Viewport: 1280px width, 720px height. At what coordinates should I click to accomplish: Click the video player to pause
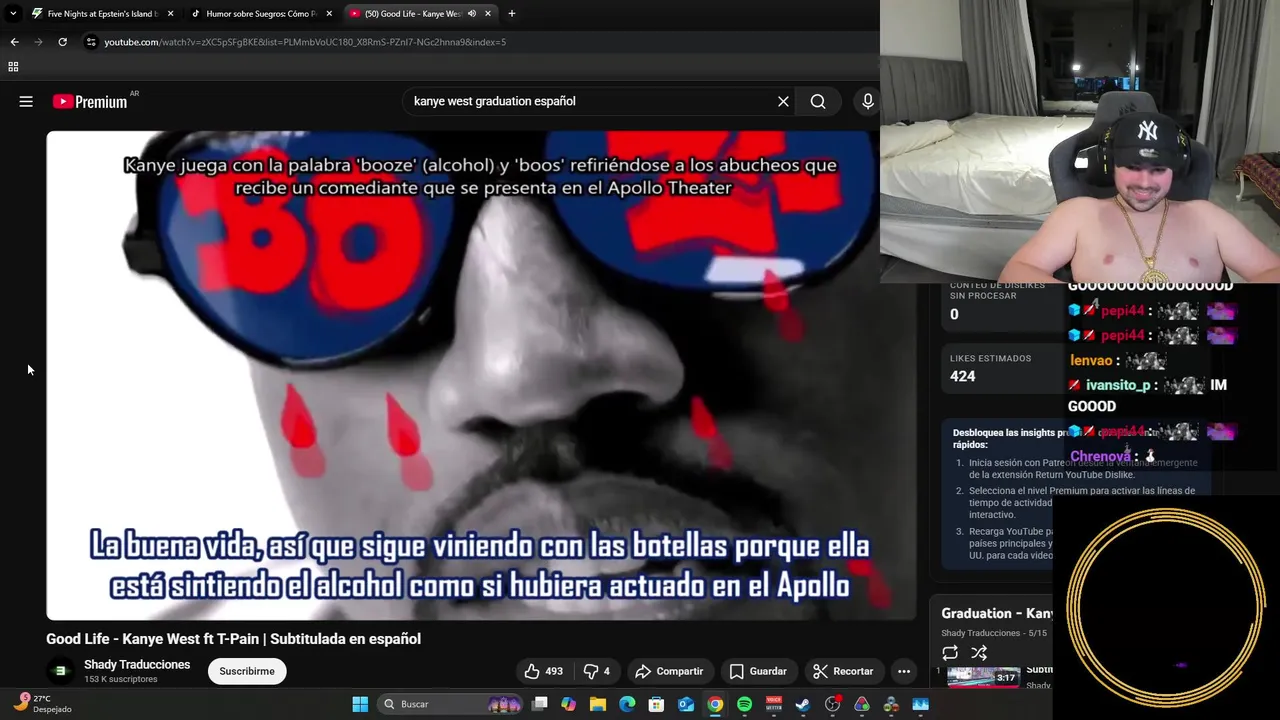[x=480, y=375]
